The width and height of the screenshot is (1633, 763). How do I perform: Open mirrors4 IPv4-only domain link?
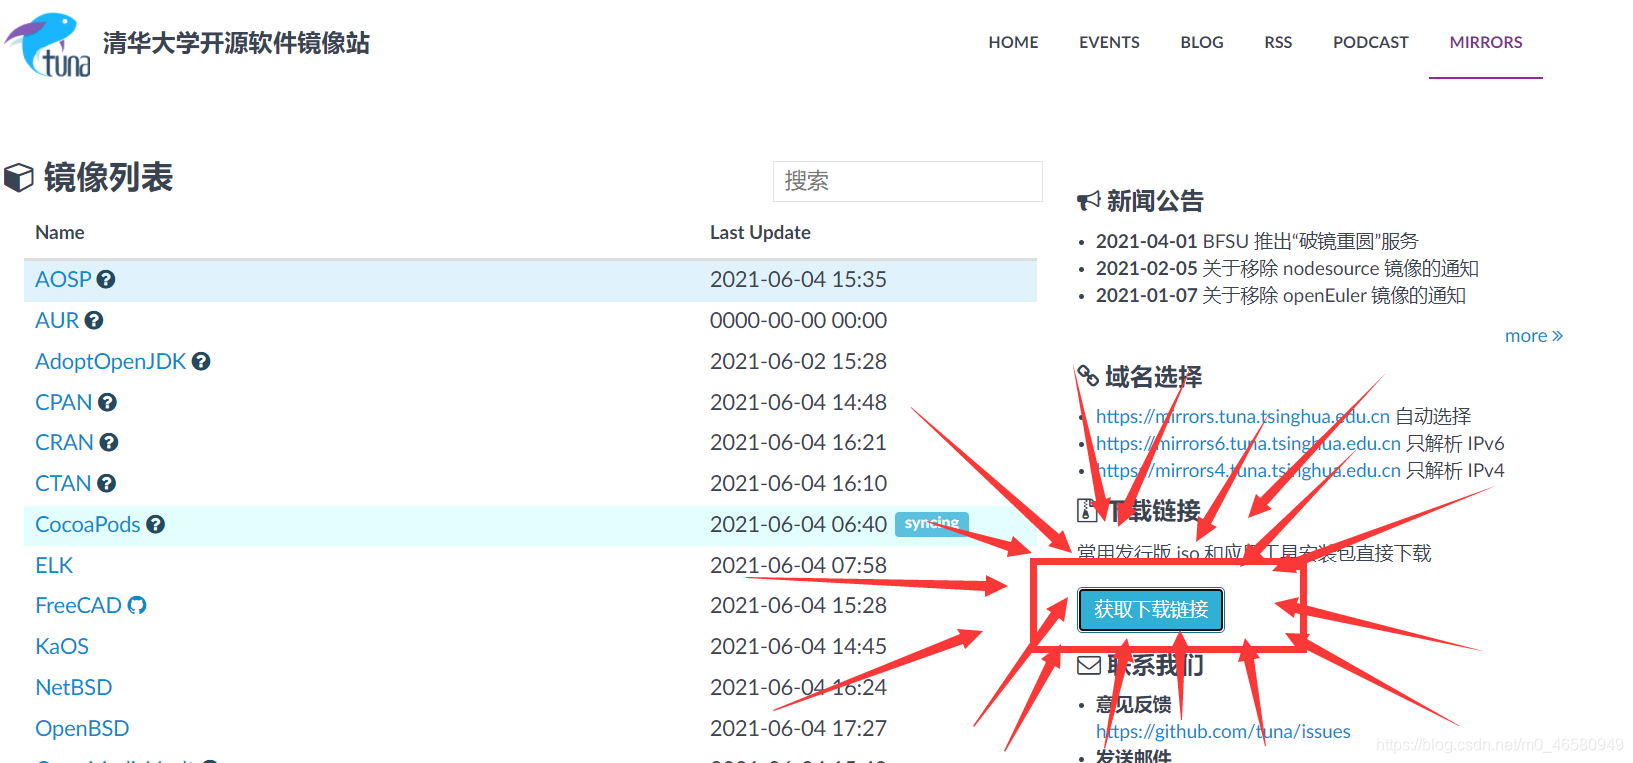click(x=1248, y=471)
